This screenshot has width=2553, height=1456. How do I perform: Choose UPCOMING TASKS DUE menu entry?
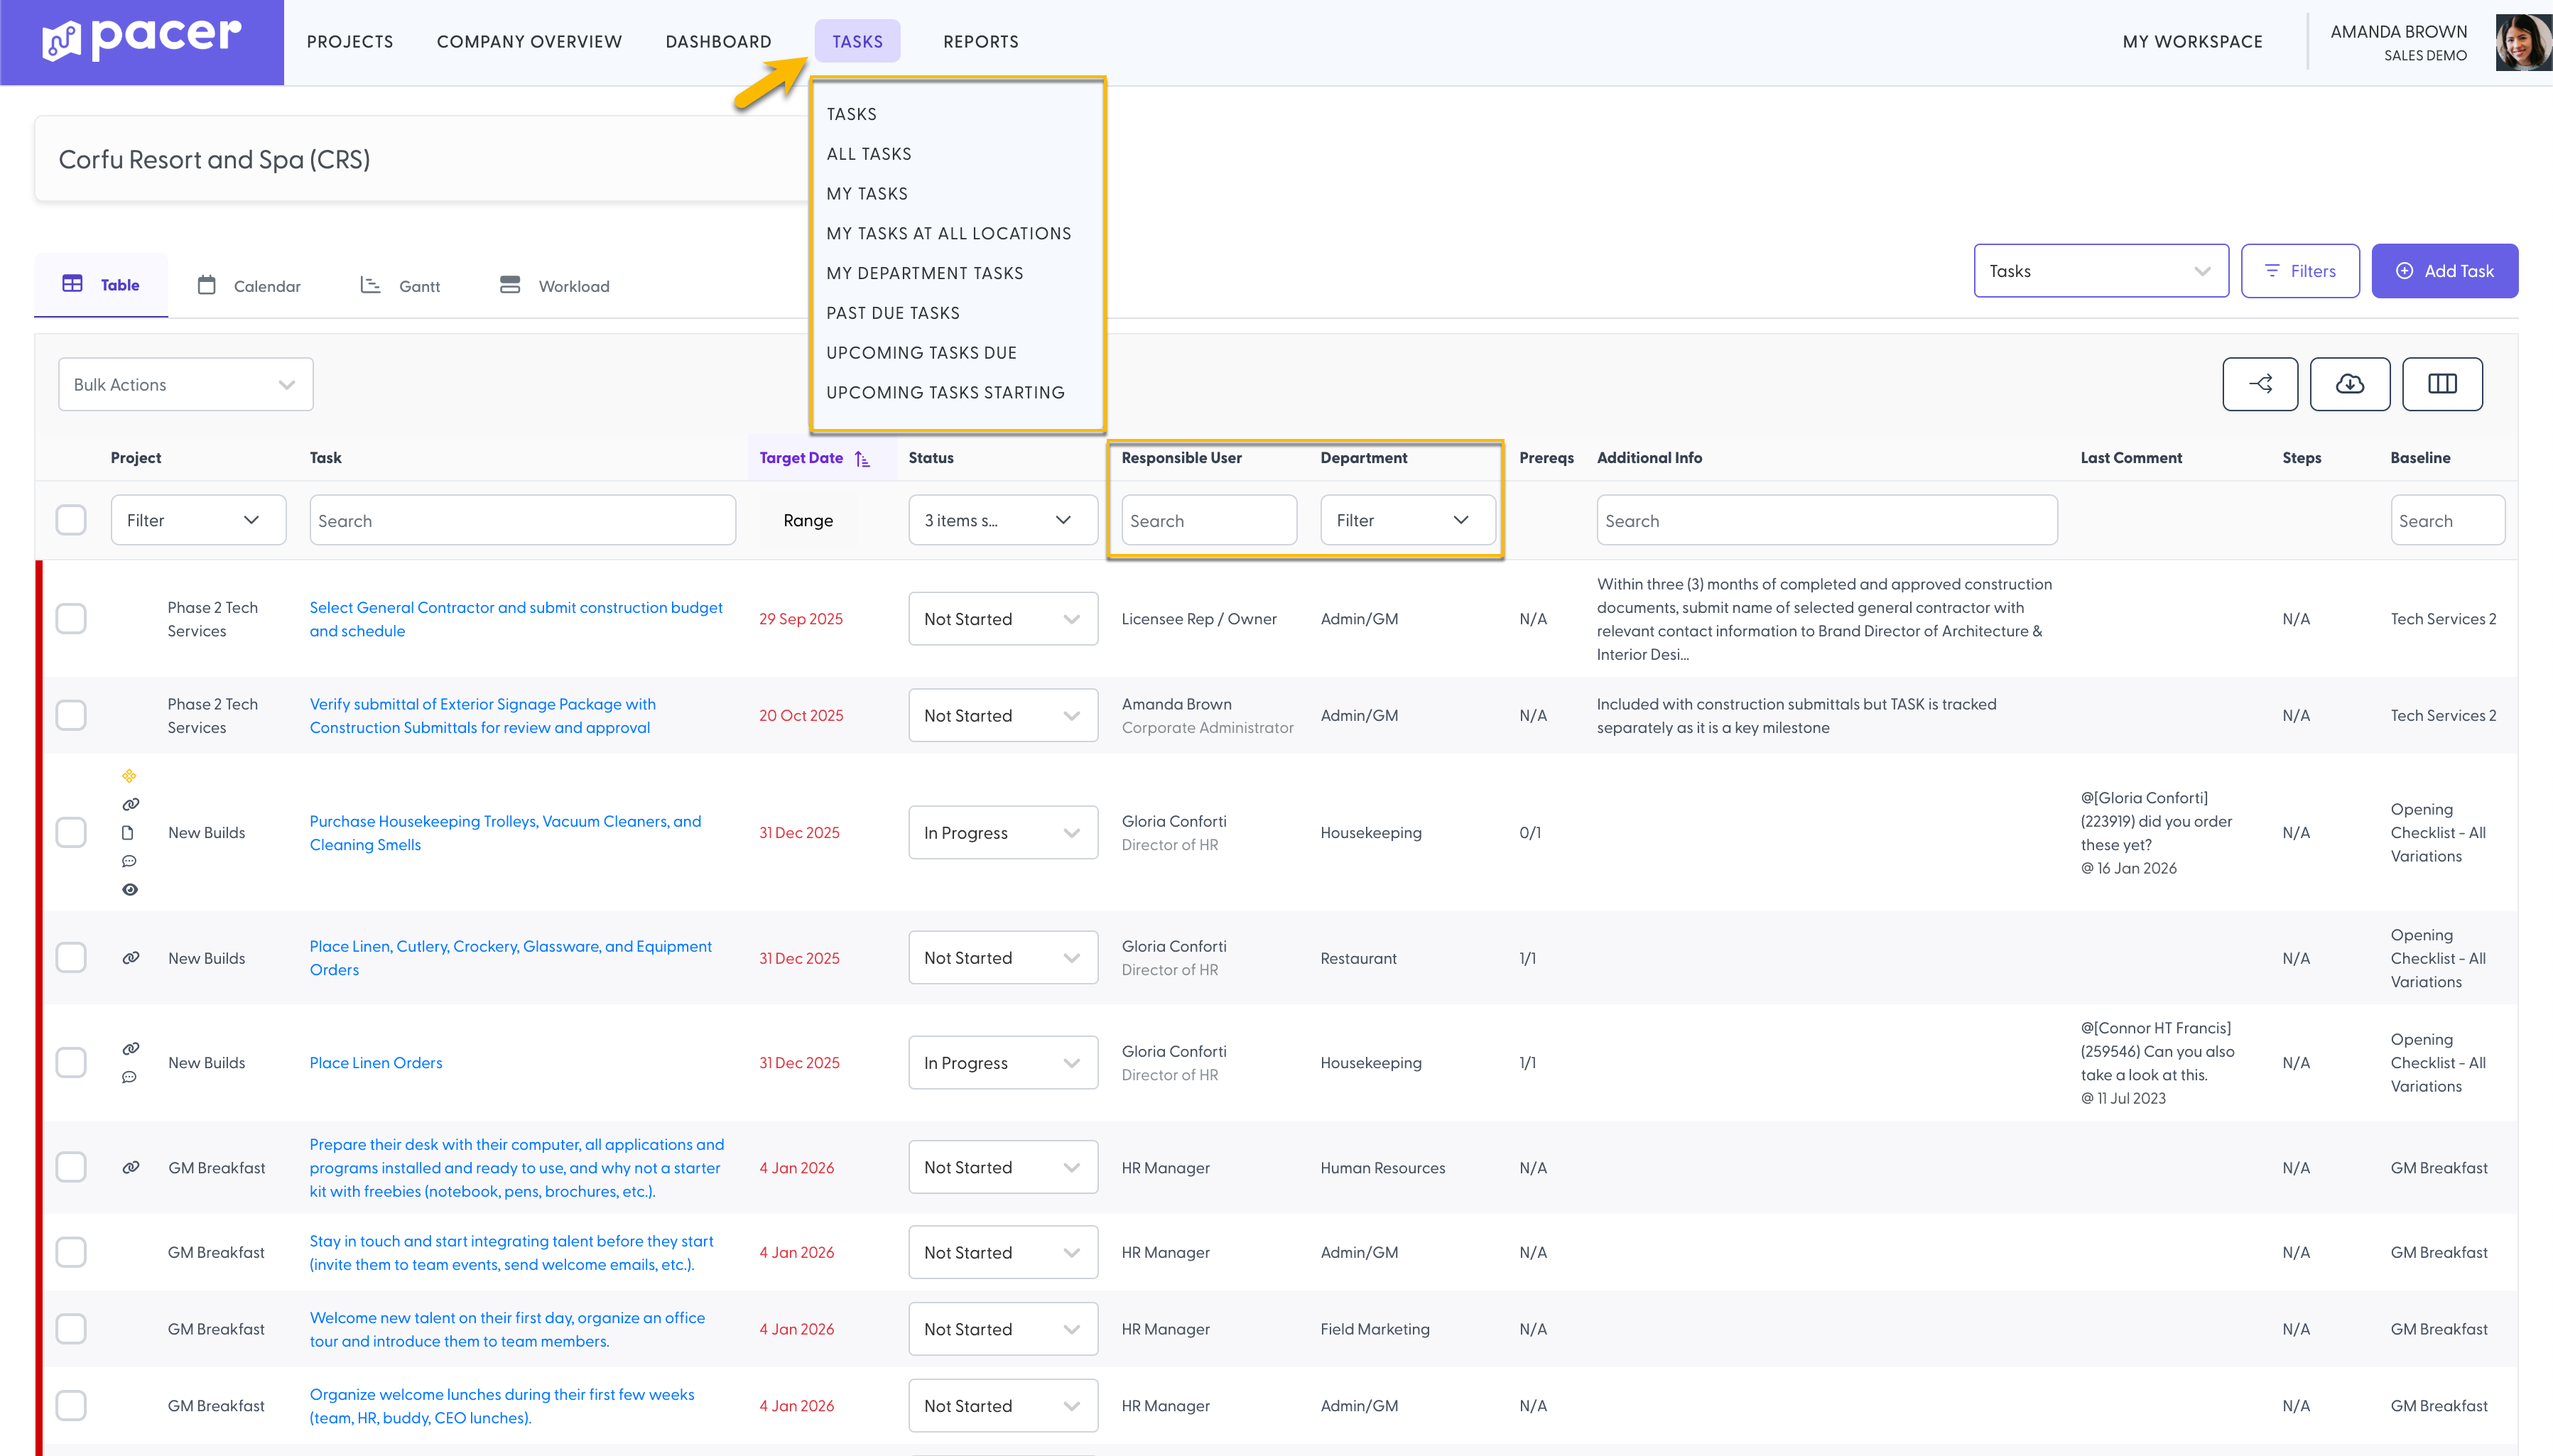click(x=921, y=353)
